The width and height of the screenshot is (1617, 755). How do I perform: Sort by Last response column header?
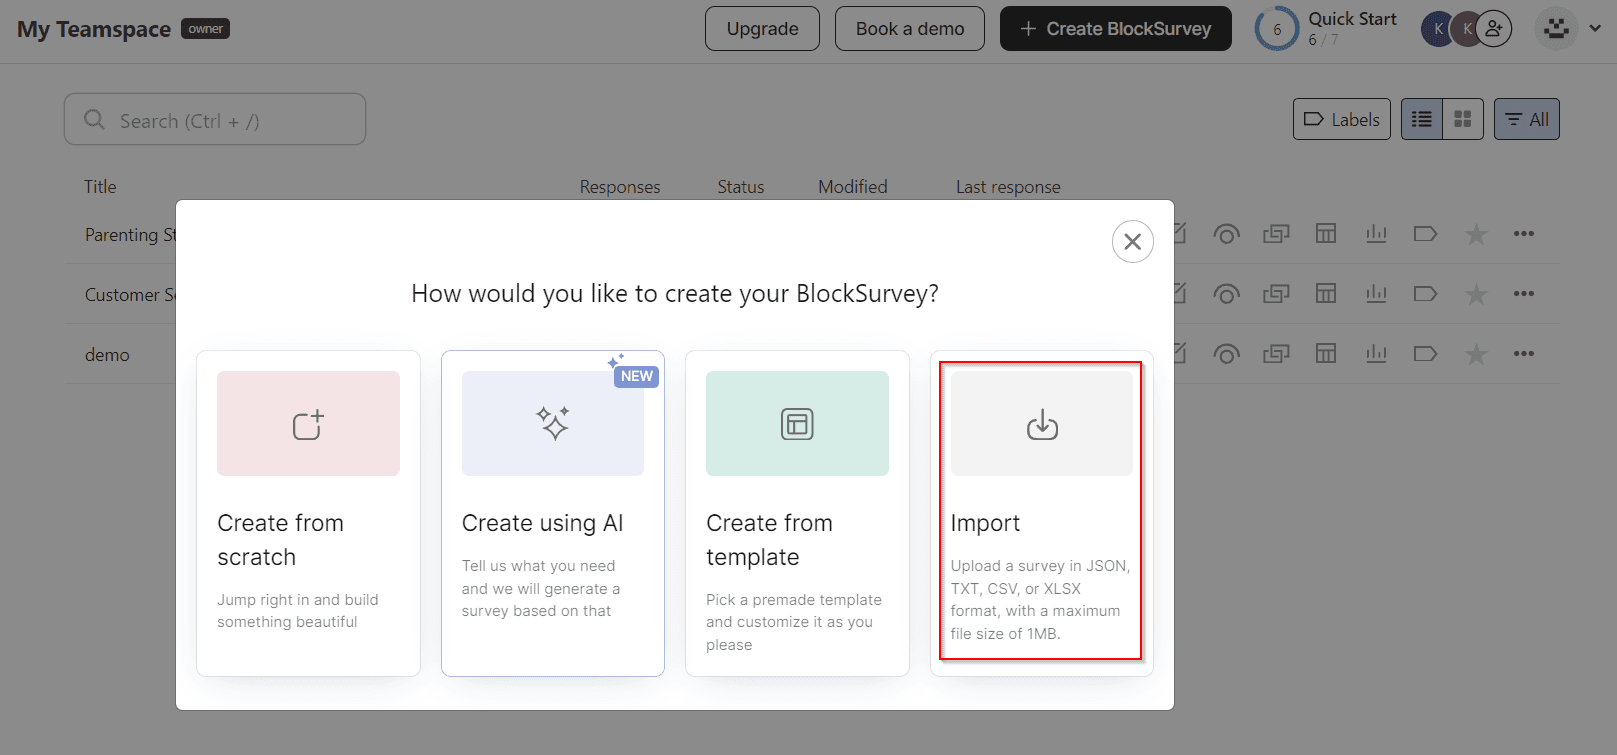tap(1008, 187)
